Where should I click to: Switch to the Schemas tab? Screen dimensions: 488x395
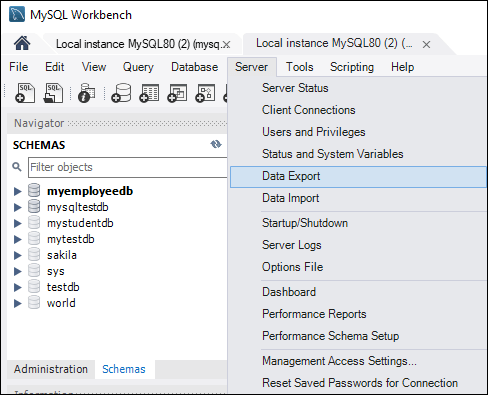coord(124,369)
